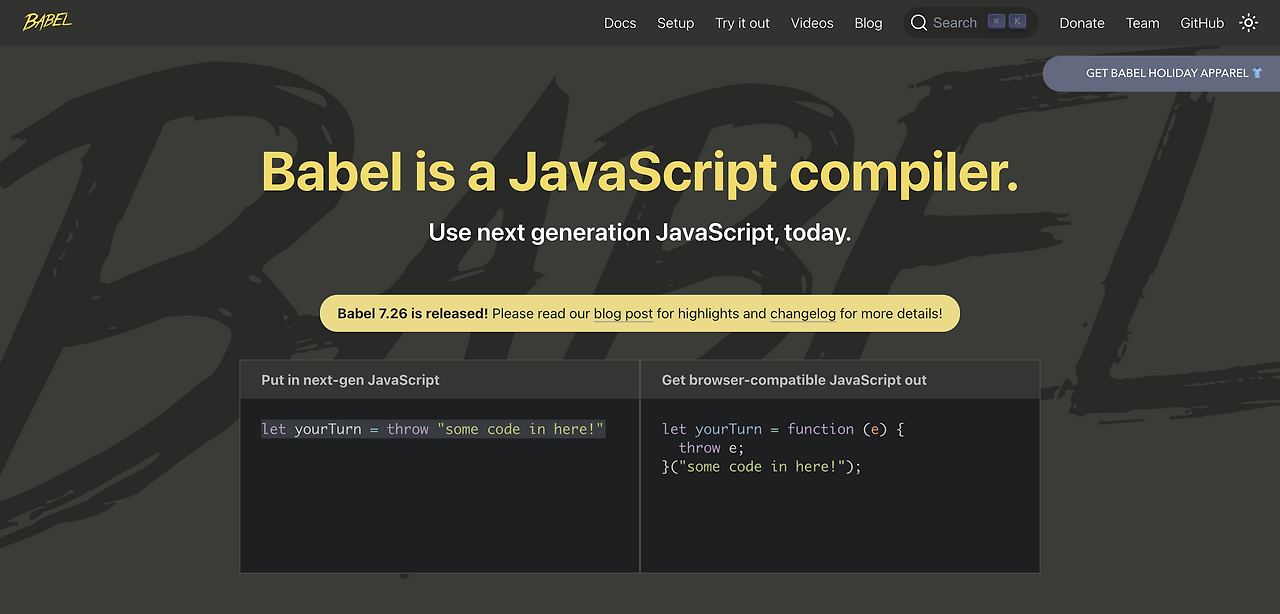Click the Babel logo in the navbar
Viewport: 1280px width, 614px height.
[x=47, y=22]
